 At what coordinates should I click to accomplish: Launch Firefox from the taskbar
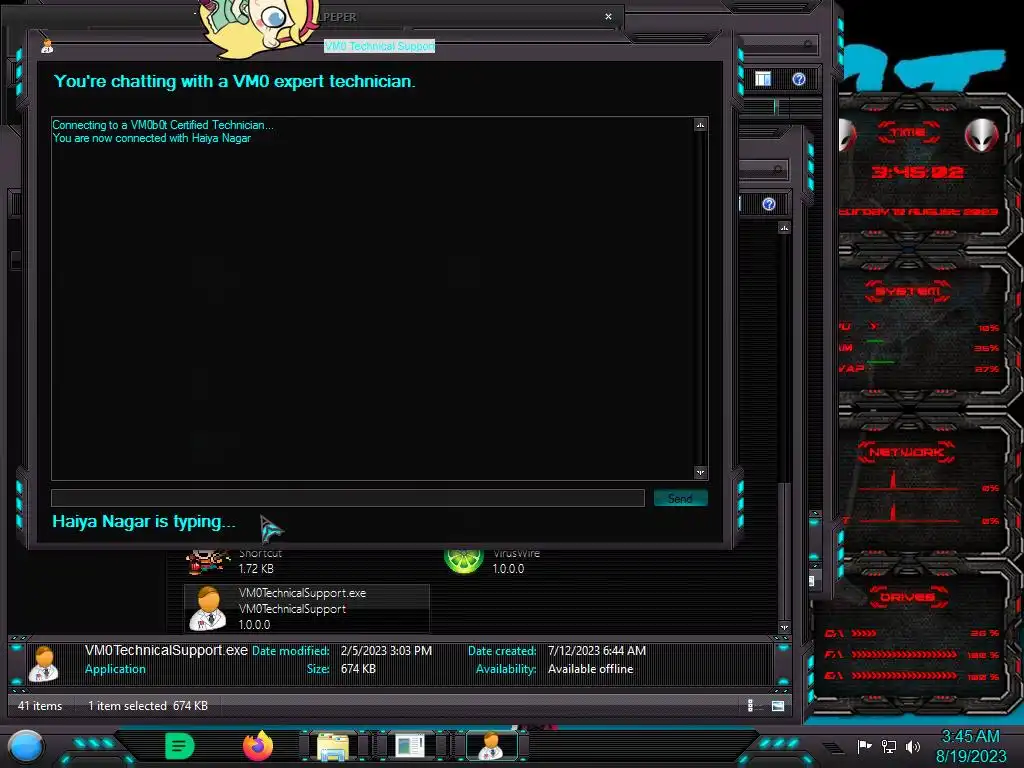pos(257,746)
